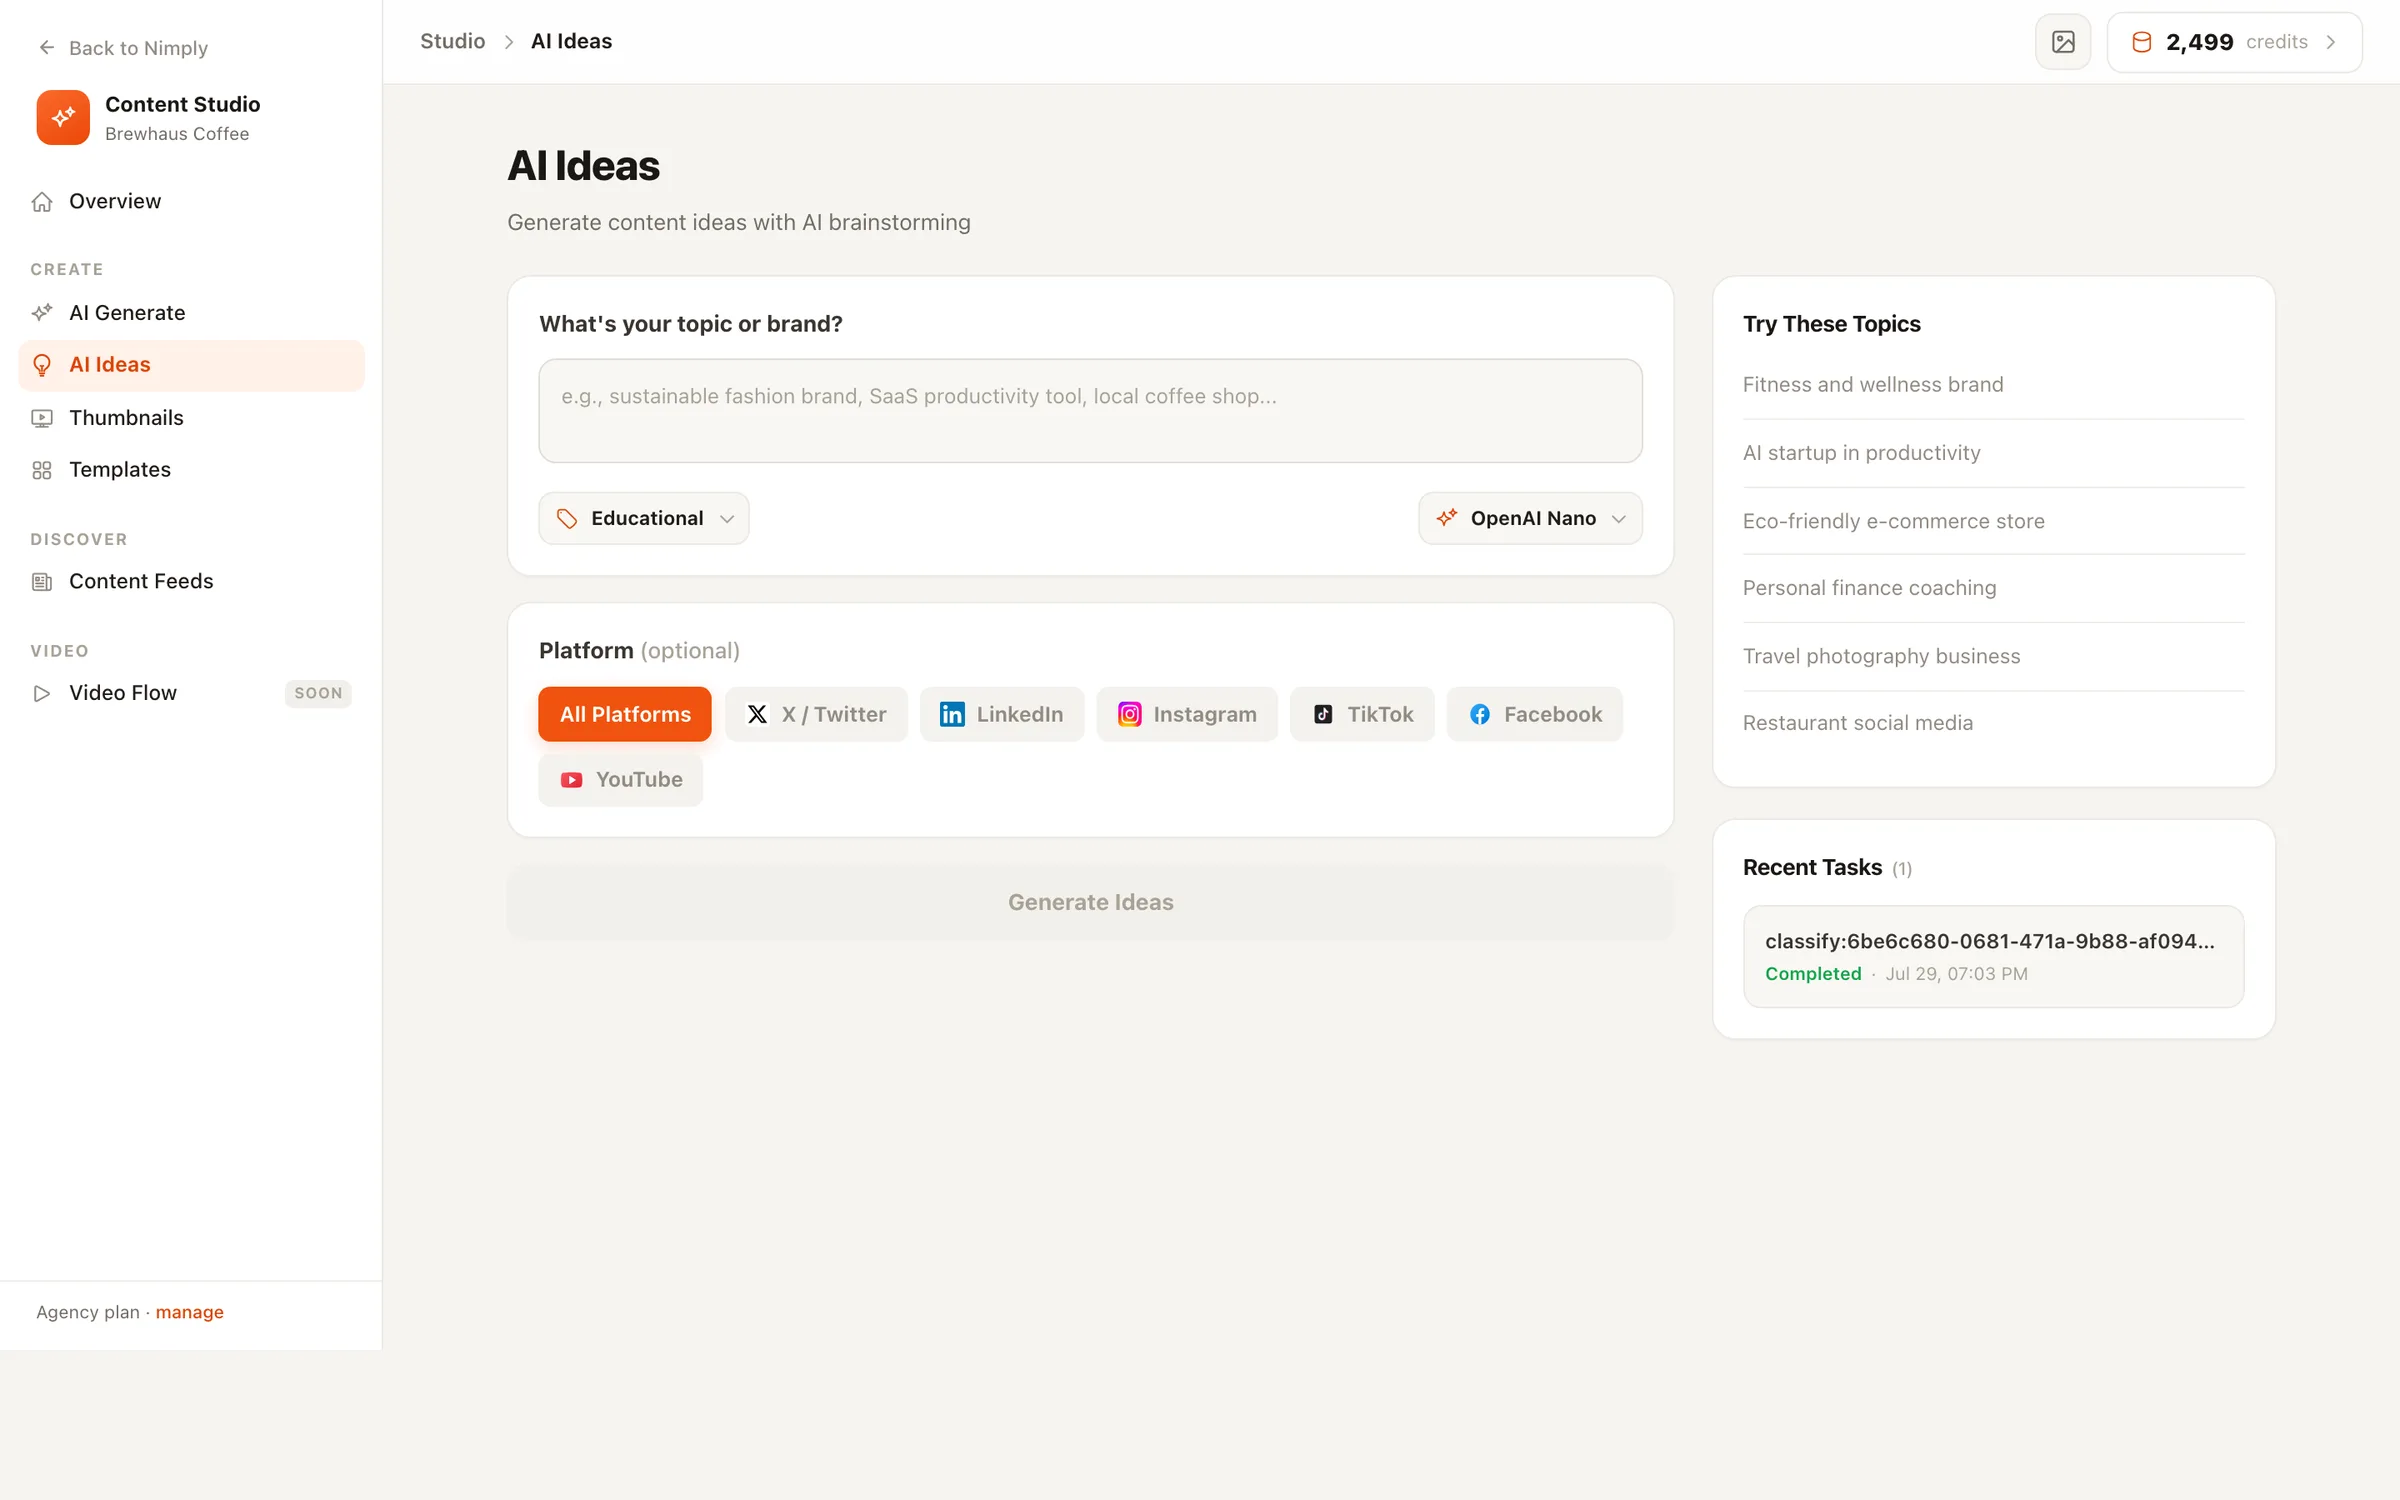Toggle the X / Twitter platform text
The height and width of the screenshot is (1500, 2400).
(834, 714)
